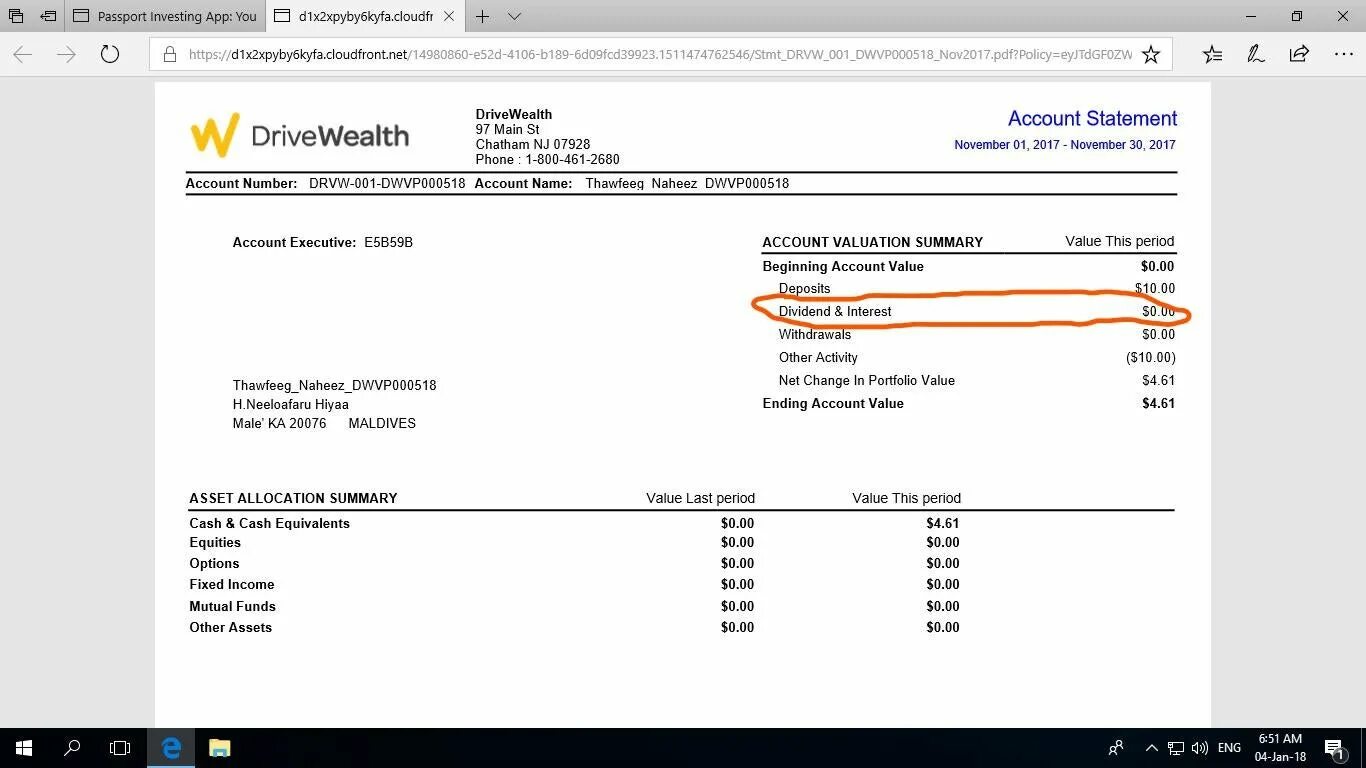Click the tabs you've set aside icon
Image resolution: width=1366 pixels, height=768 pixels.
coord(16,16)
